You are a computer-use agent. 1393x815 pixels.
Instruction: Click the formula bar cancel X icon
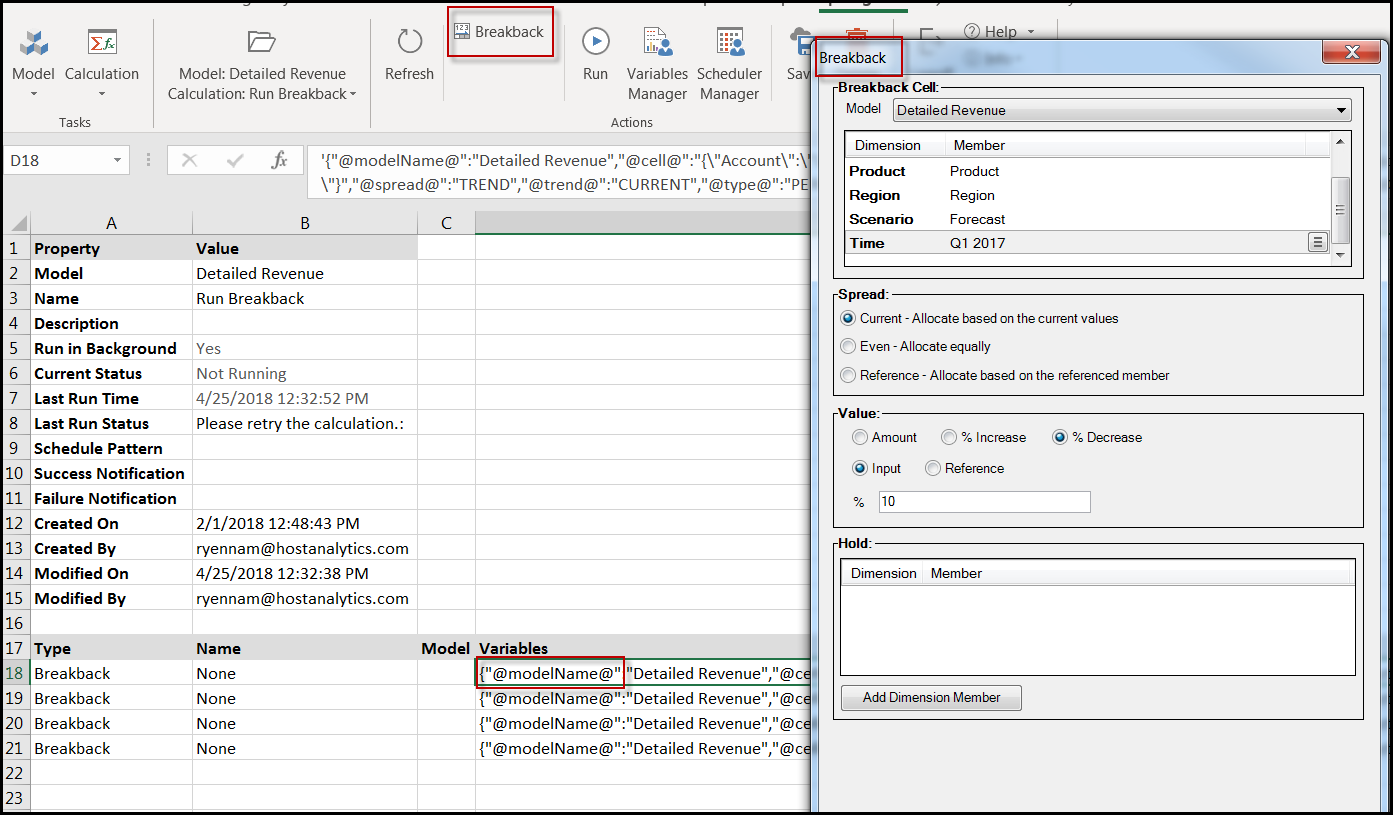pyautogui.click(x=189, y=160)
